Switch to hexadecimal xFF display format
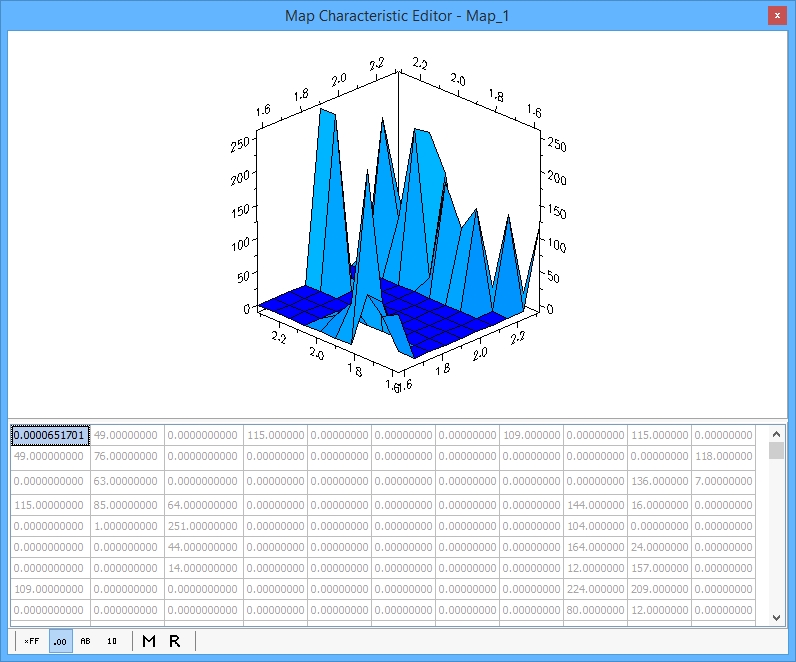 (x=32, y=641)
